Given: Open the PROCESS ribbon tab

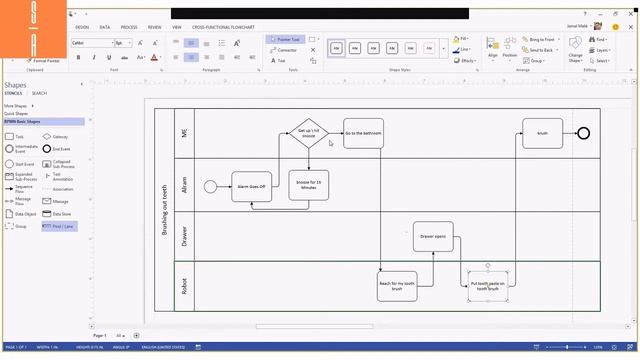Looking at the screenshot, I should [x=129, y=27].
